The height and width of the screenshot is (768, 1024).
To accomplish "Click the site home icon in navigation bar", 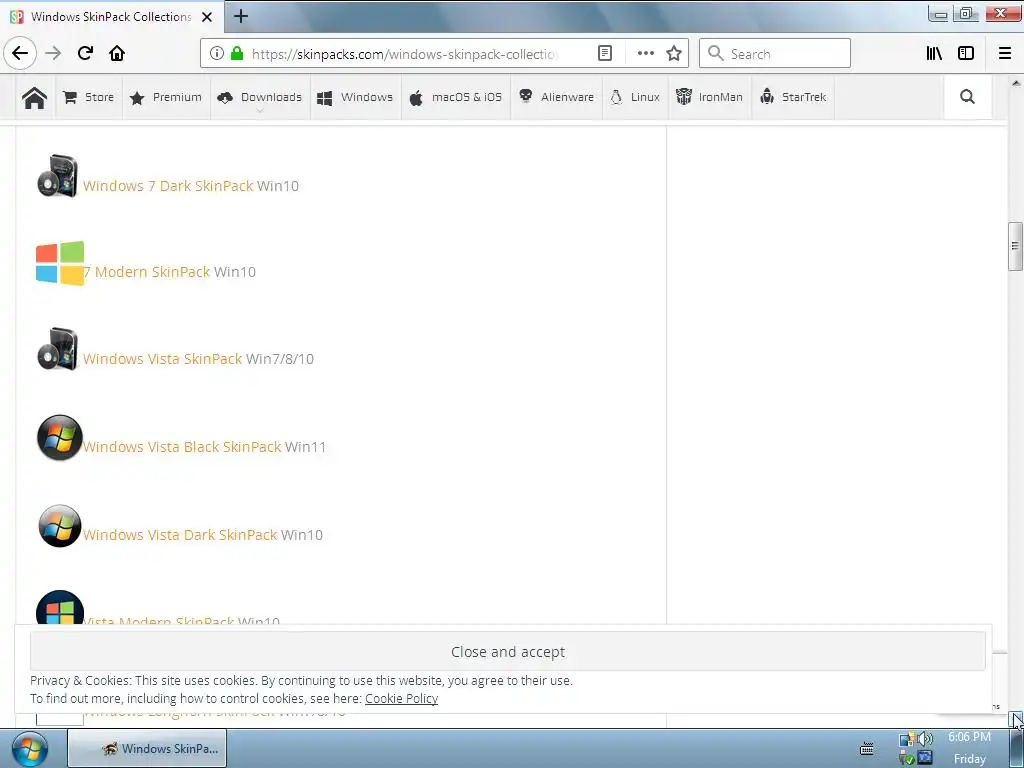I will pos(34,97).
